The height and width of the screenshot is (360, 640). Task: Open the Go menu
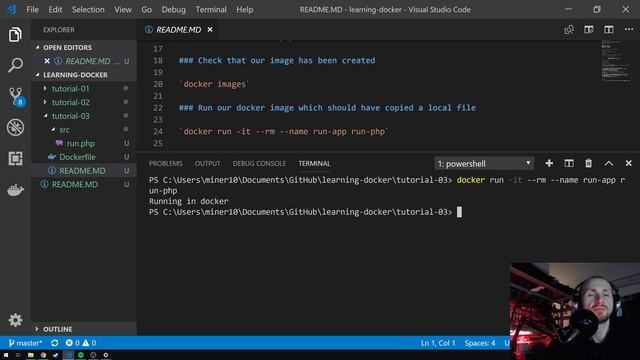[x=147, y=9]
